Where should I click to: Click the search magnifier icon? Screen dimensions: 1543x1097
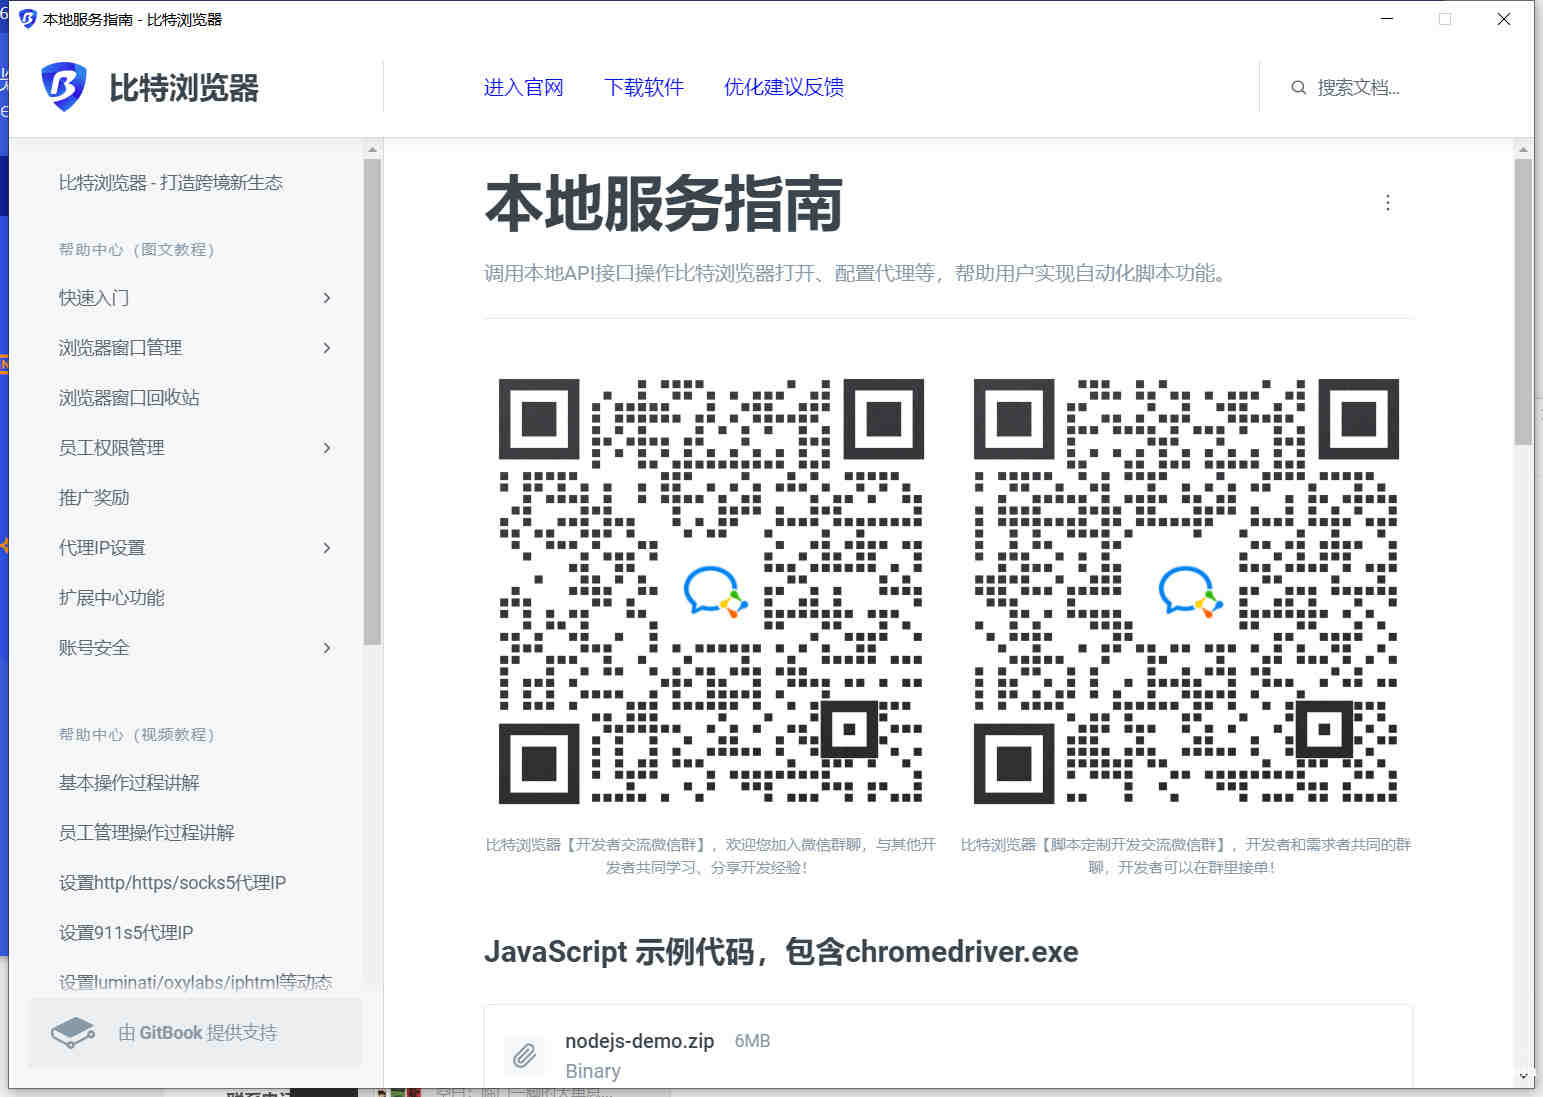1298,88
